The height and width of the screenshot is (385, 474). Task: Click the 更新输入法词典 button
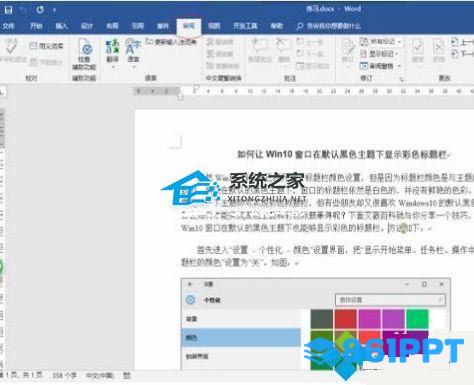pyautogui.click(x=171, y=42)
